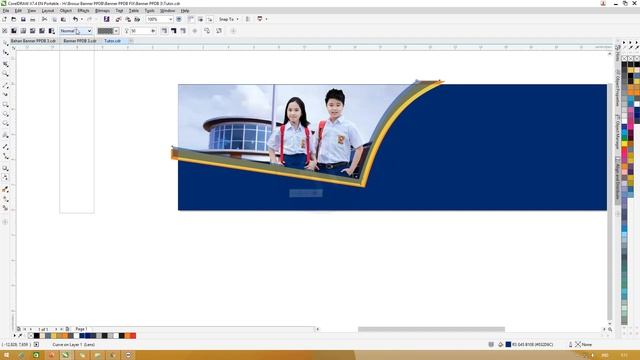The height and width of the screenshot is (360, 640).
Task: Expand the Undo history arrow
Action: pyautogui.click(x=81, y=19)
